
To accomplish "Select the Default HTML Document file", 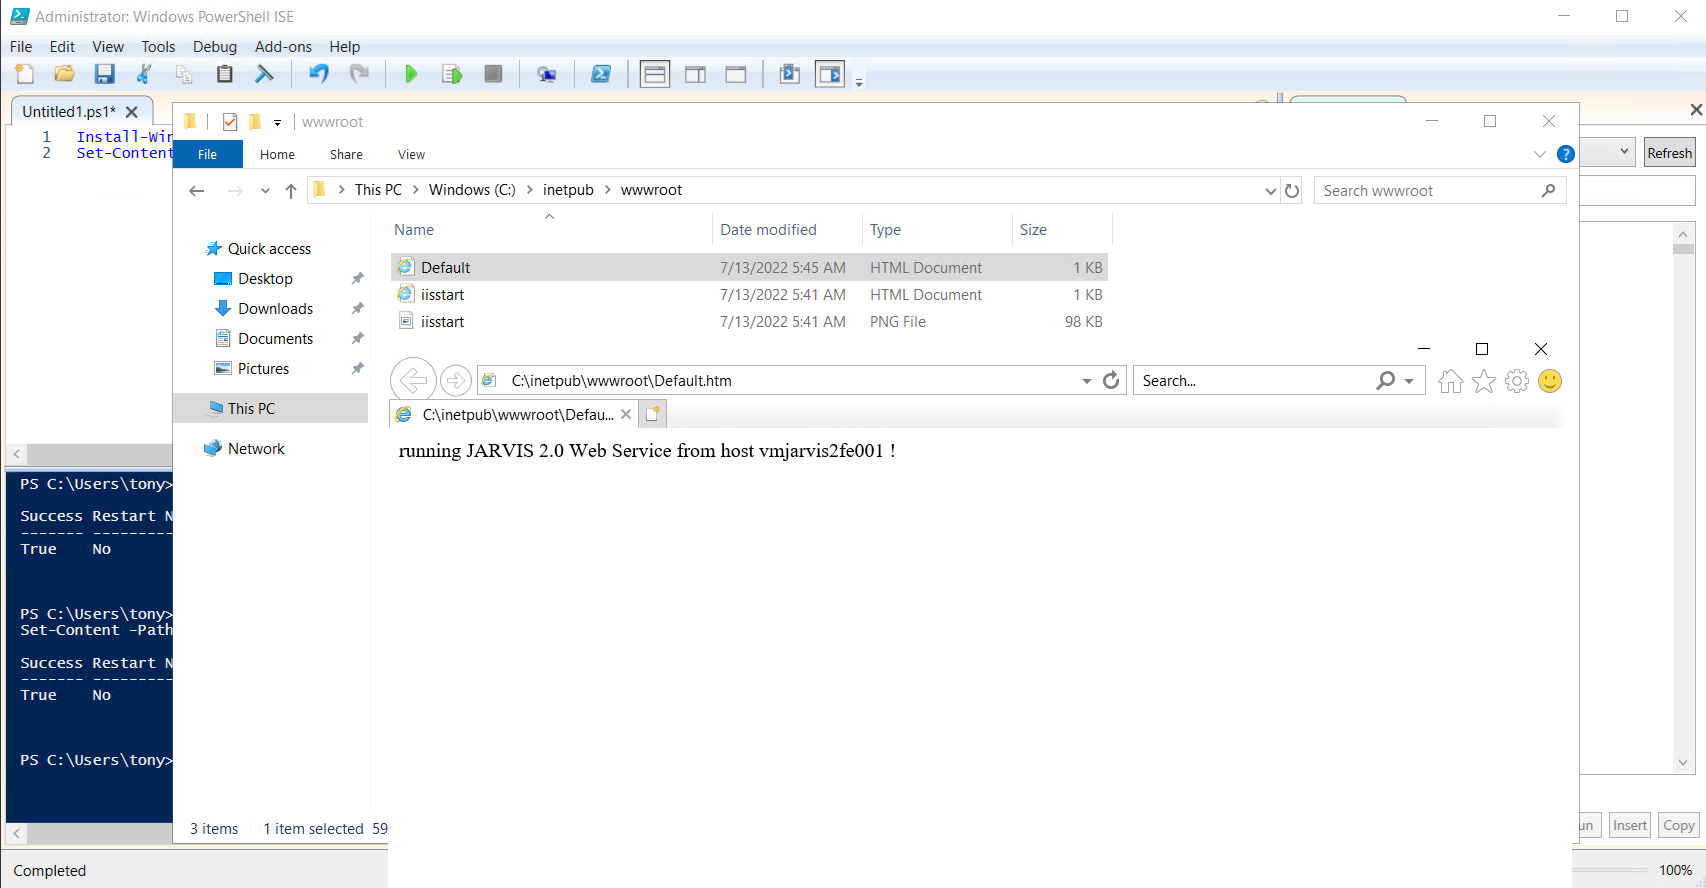I will point(749,268).
